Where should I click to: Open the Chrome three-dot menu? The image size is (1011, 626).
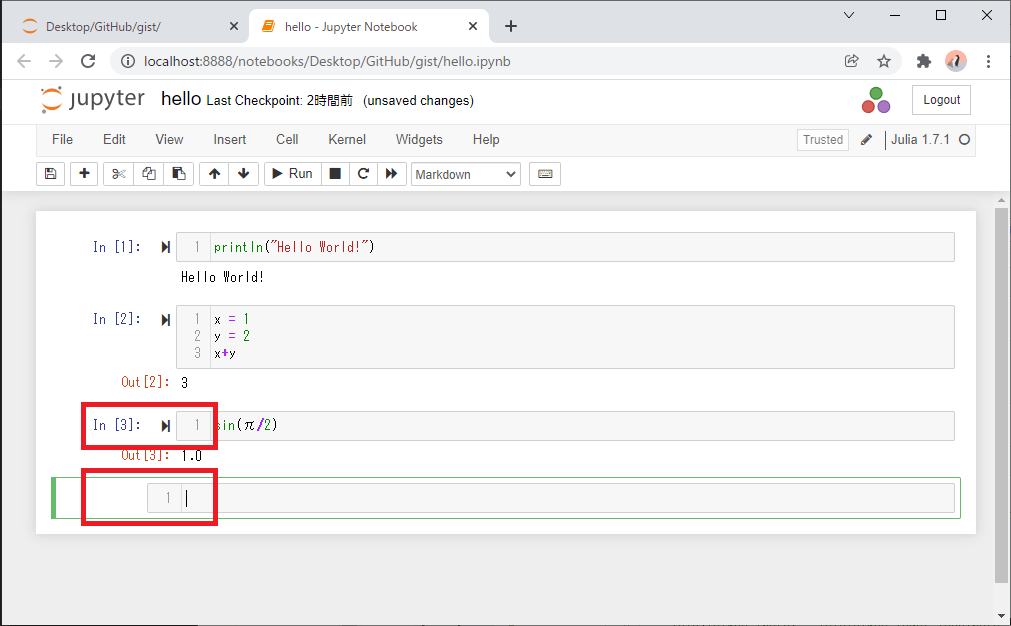[988, 61]
